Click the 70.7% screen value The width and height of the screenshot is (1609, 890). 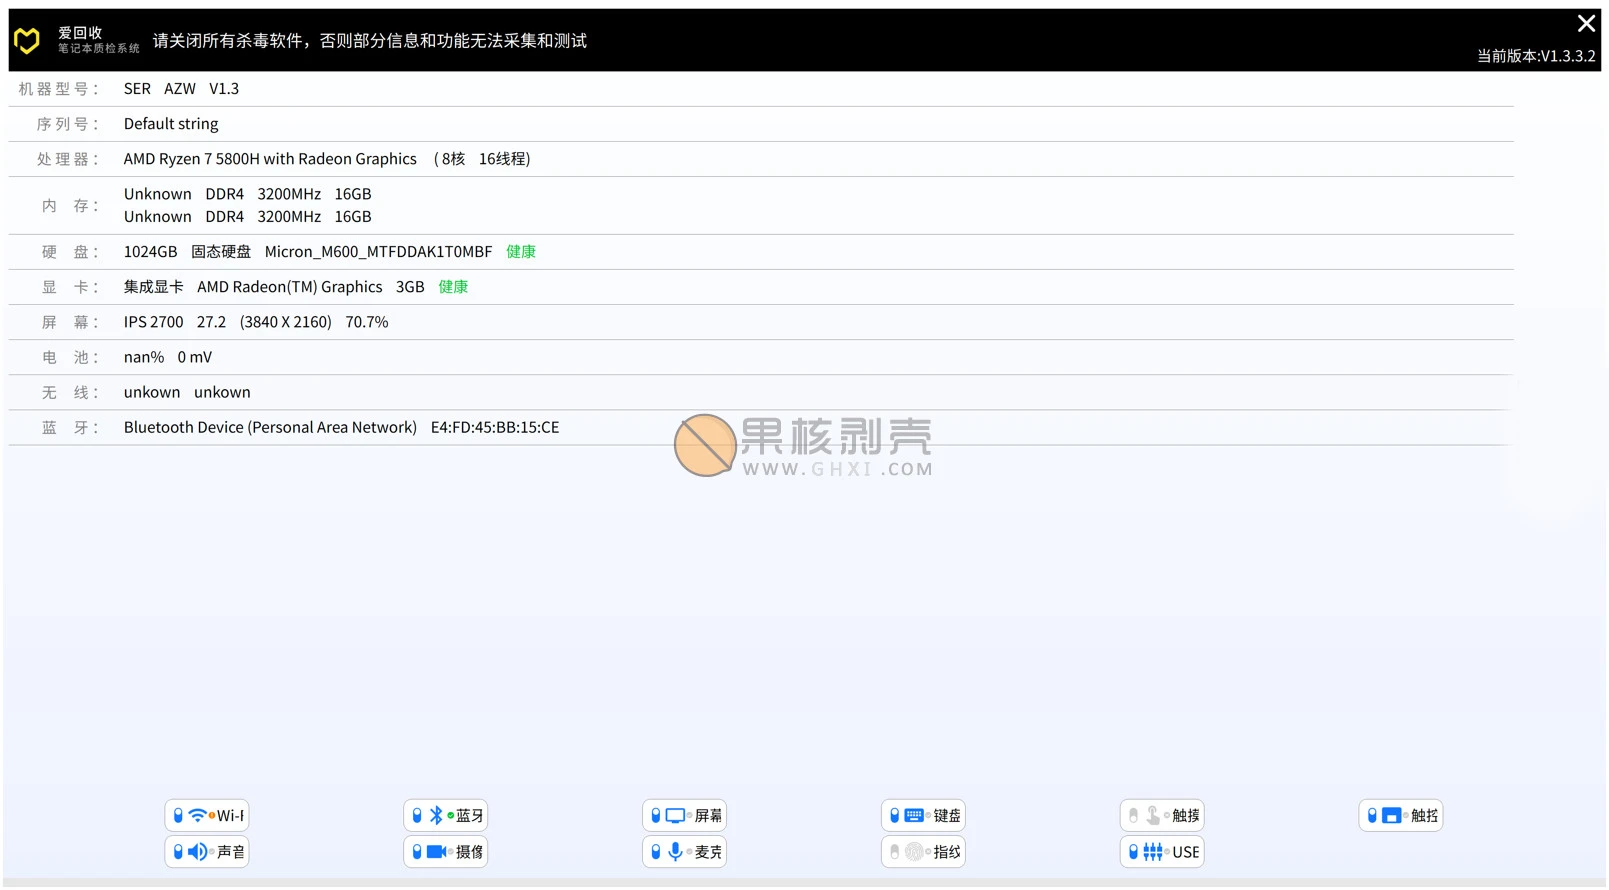(x=367, y=322)
